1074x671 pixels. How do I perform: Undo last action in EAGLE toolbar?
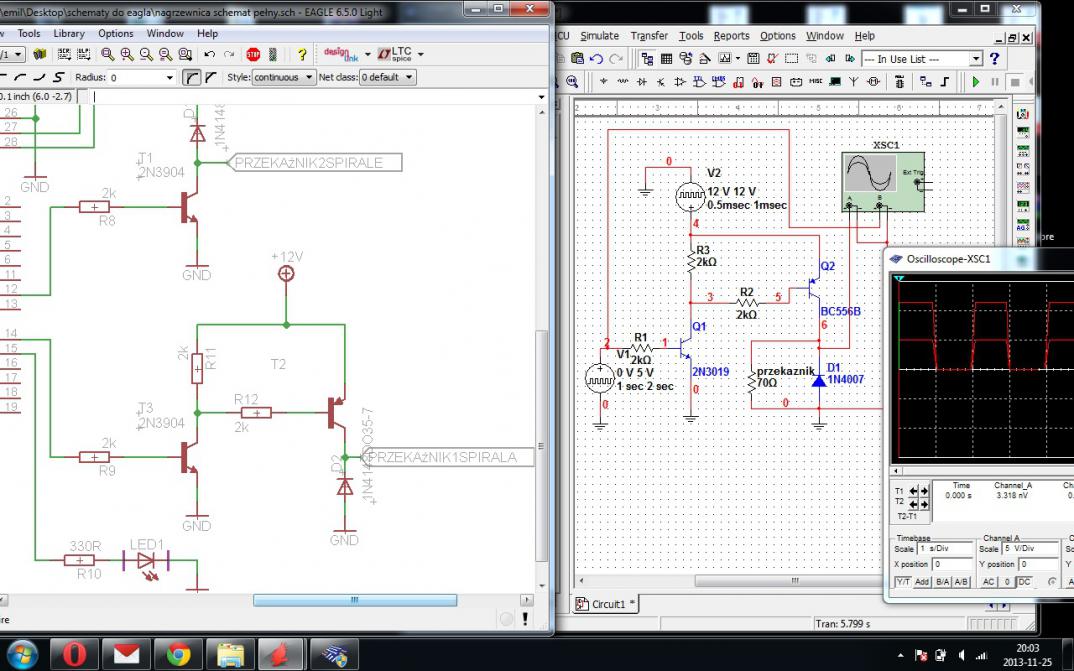(209, 54)
